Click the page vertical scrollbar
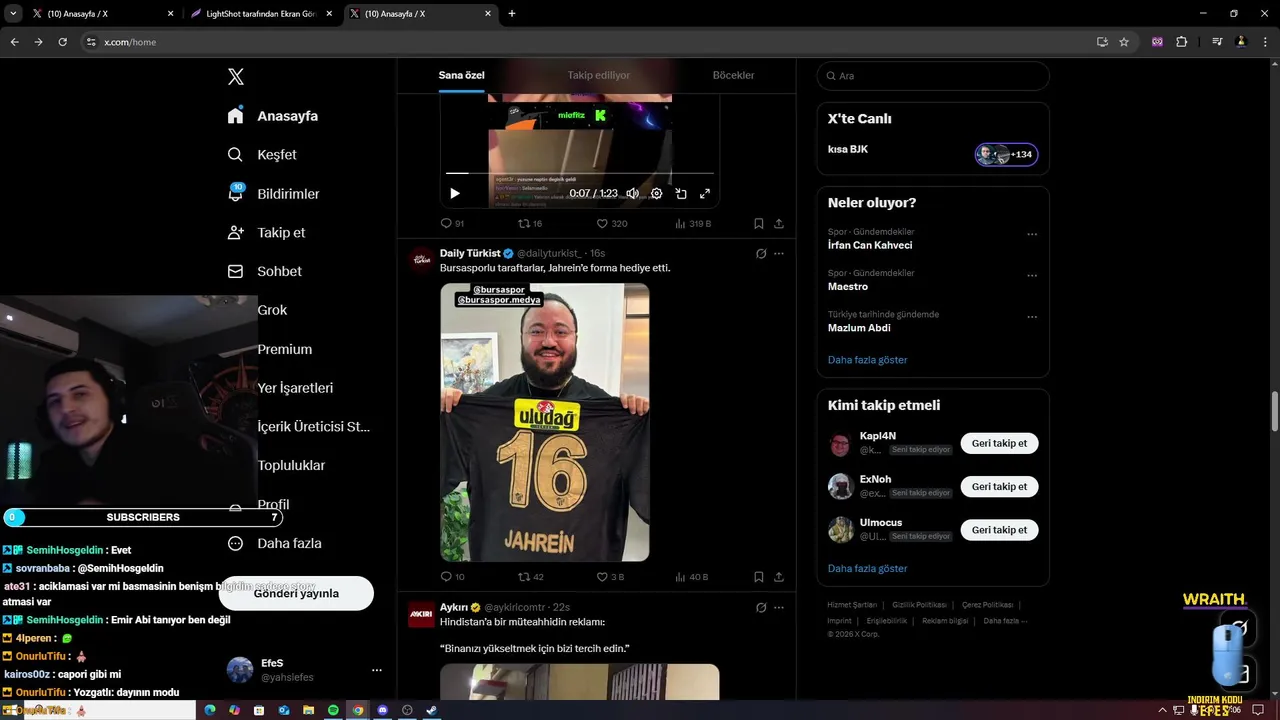The height and width of the screenshot is (720, 1280). click(x=1274, y=412)
